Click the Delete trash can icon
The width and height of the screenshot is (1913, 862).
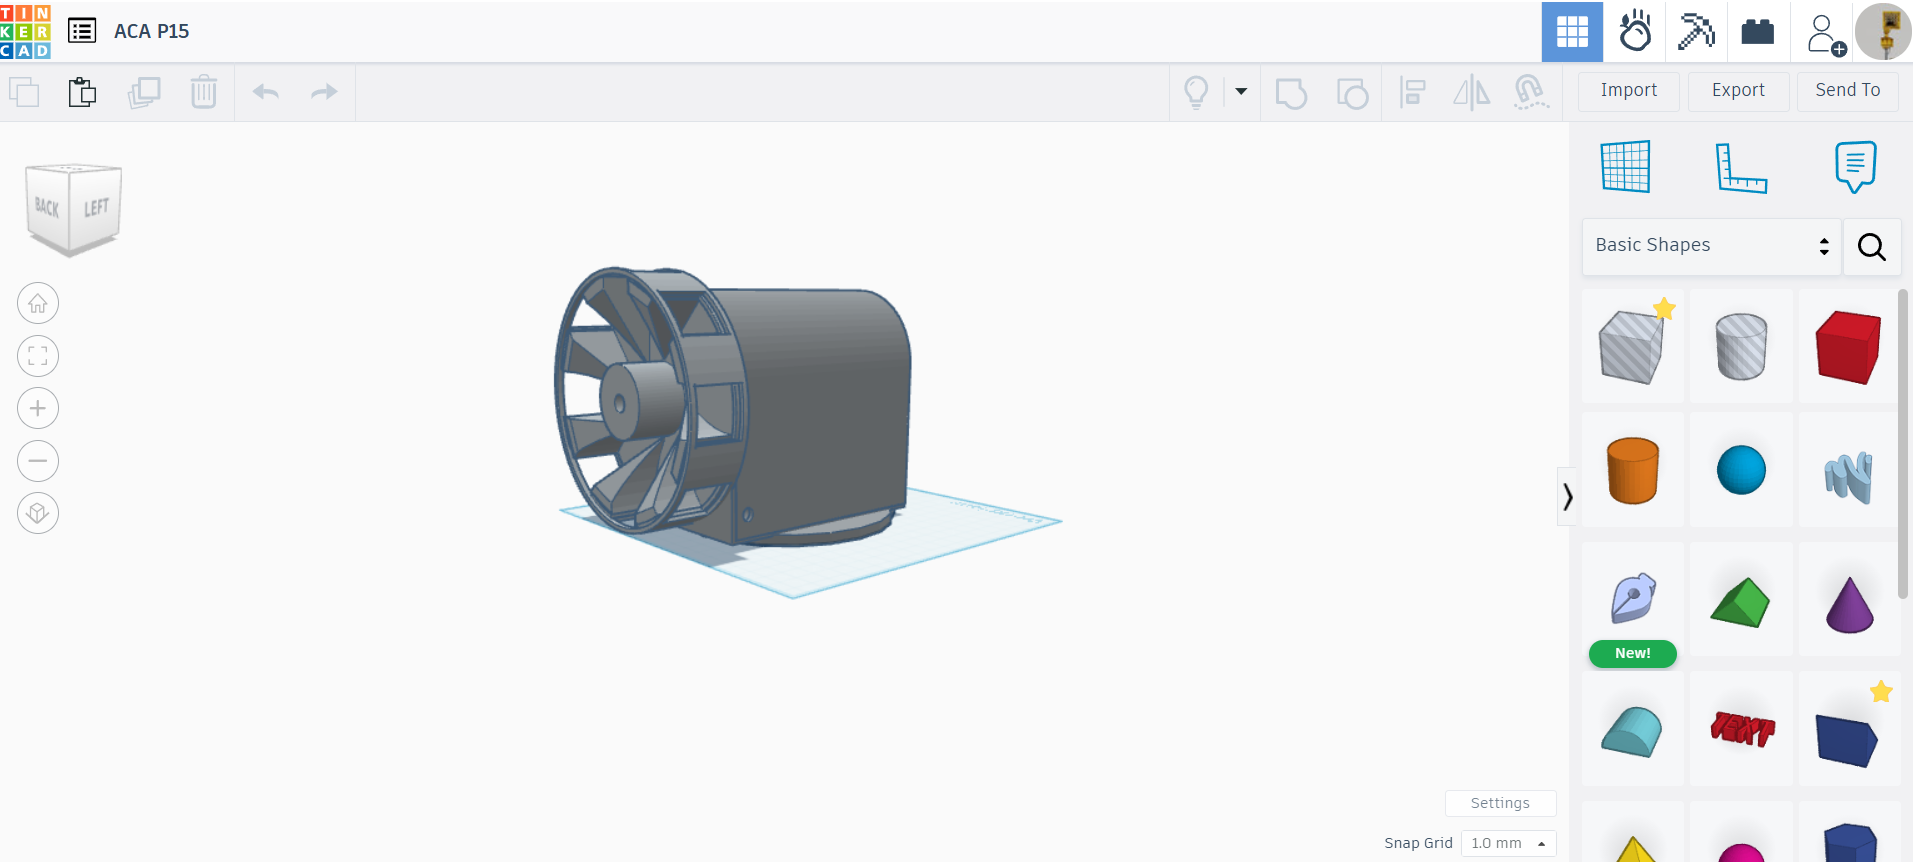tap(204, 92)
